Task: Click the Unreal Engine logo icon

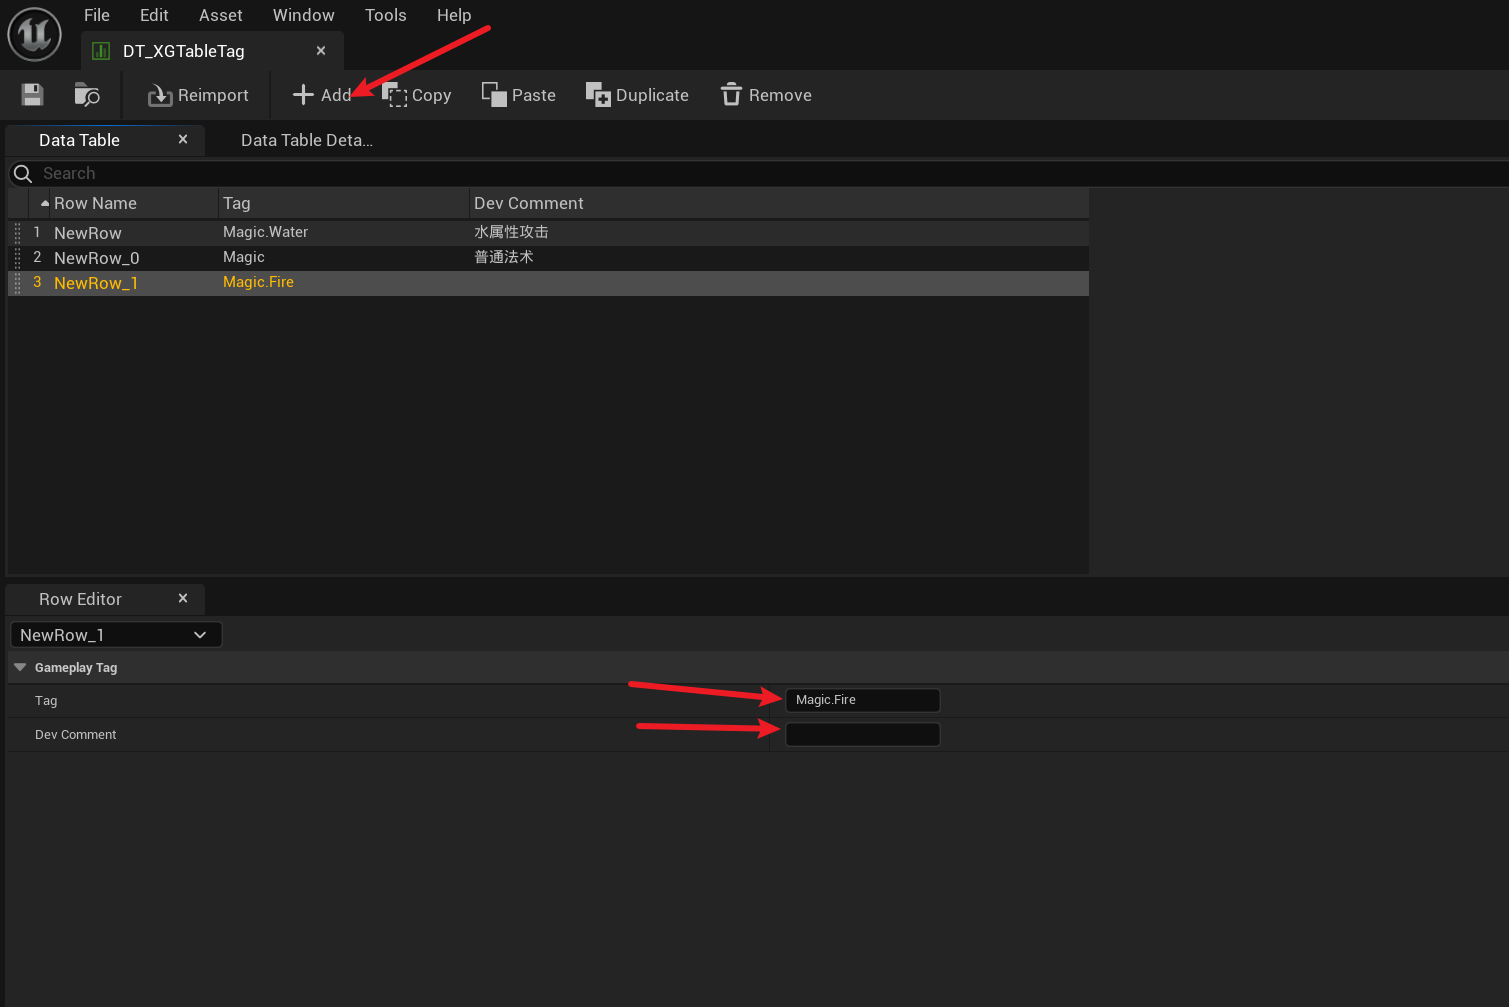Action: point(35,33)
